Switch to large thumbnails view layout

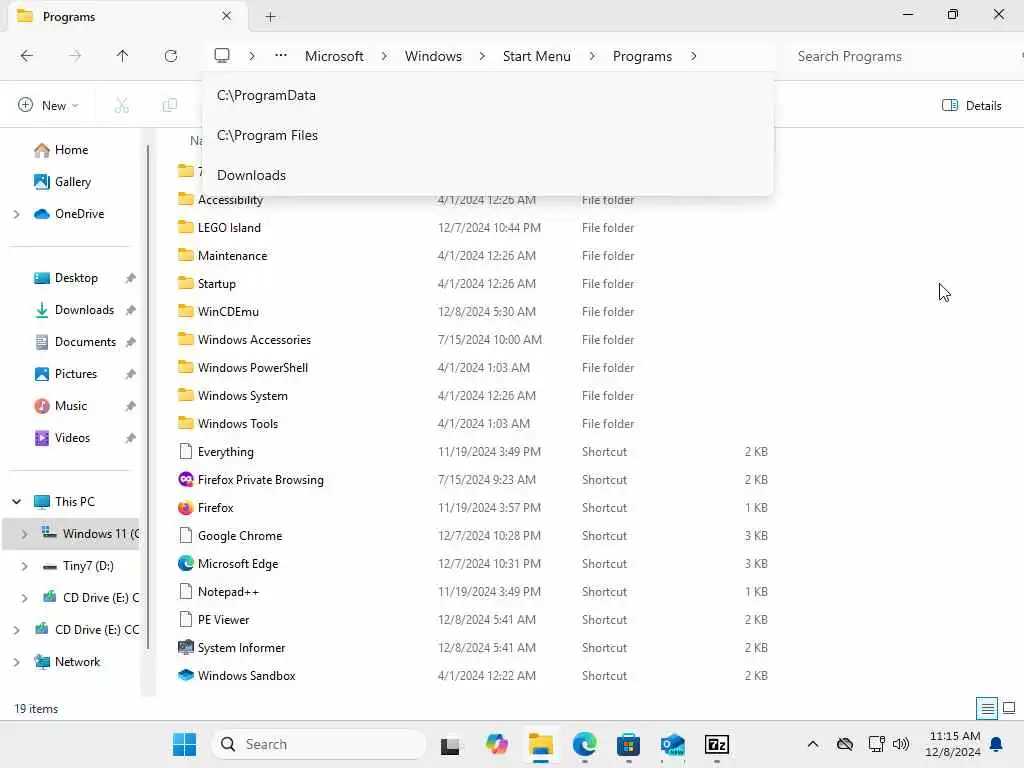pyautogui.click(x=1009, y=708)
